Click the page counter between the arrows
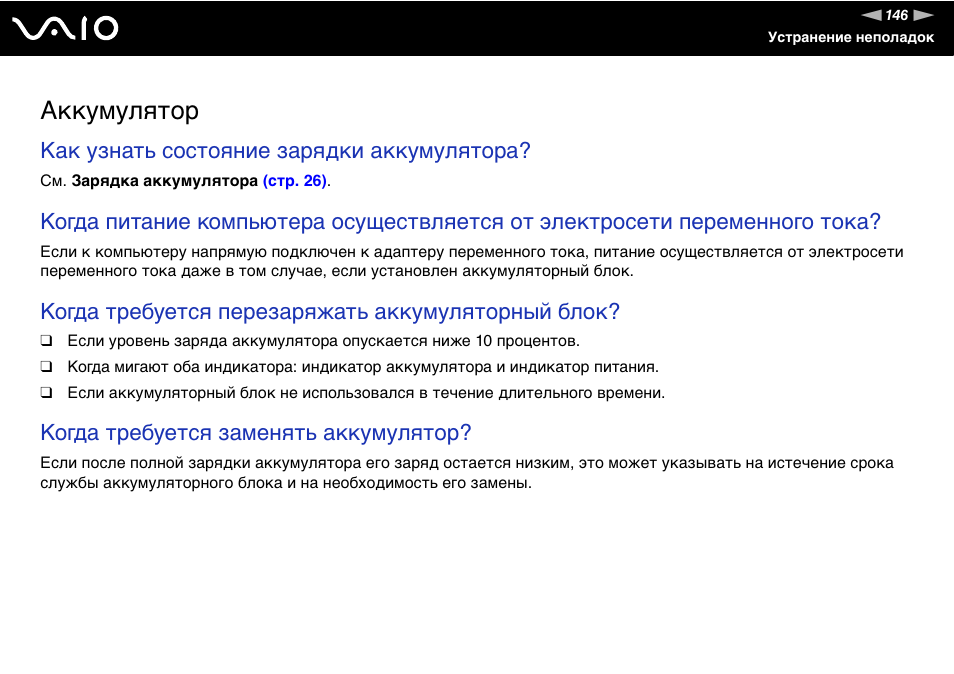This screenshot has width=954, height=674. (x=896, y=15)
